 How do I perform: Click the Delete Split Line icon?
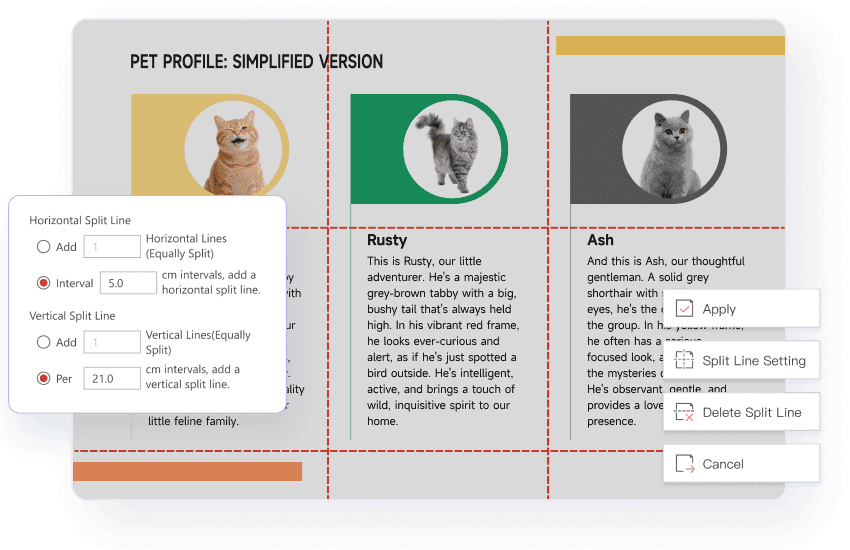[685, 413]
